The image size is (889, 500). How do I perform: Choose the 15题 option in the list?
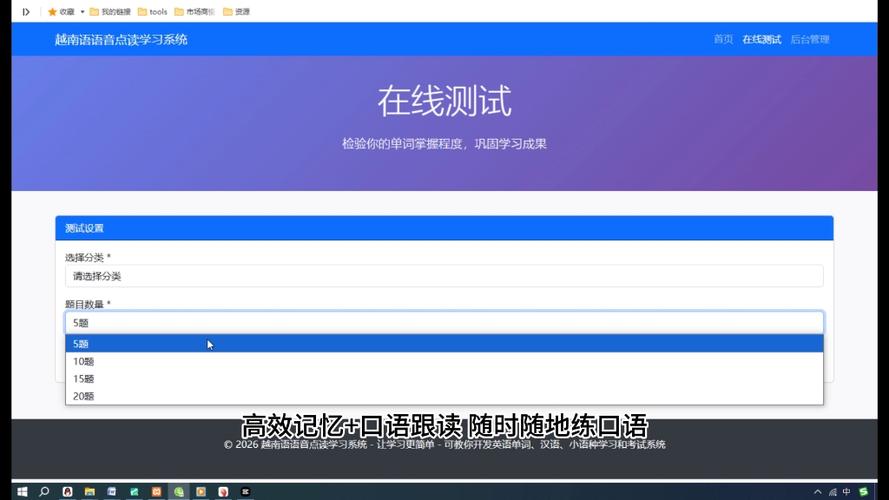444,379
